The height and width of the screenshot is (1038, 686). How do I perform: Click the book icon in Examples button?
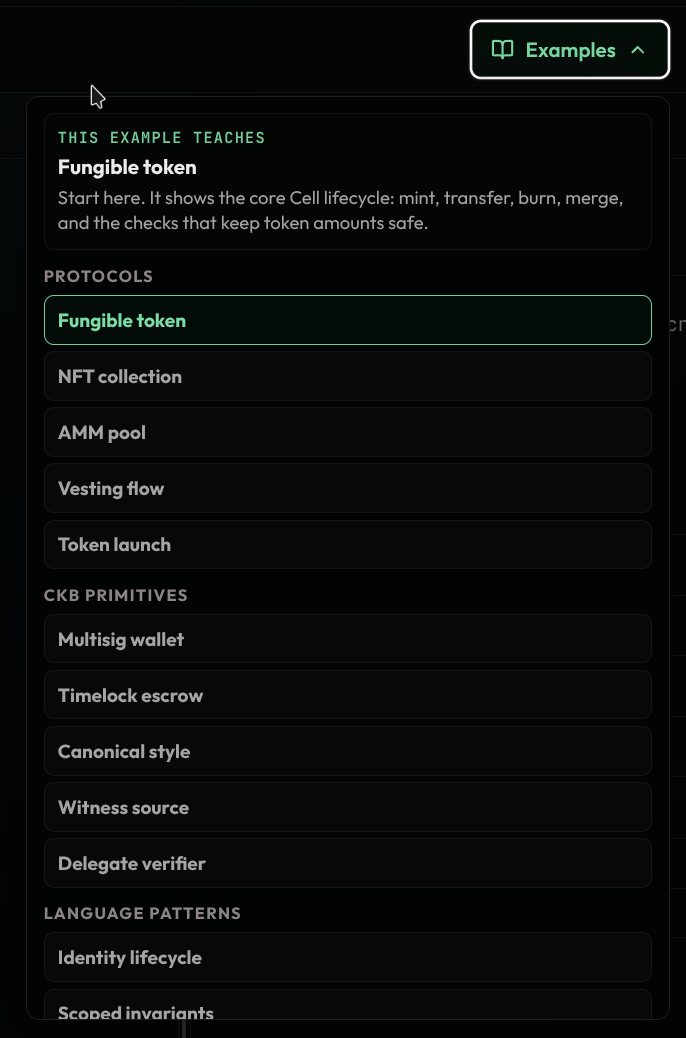(503, 50)
